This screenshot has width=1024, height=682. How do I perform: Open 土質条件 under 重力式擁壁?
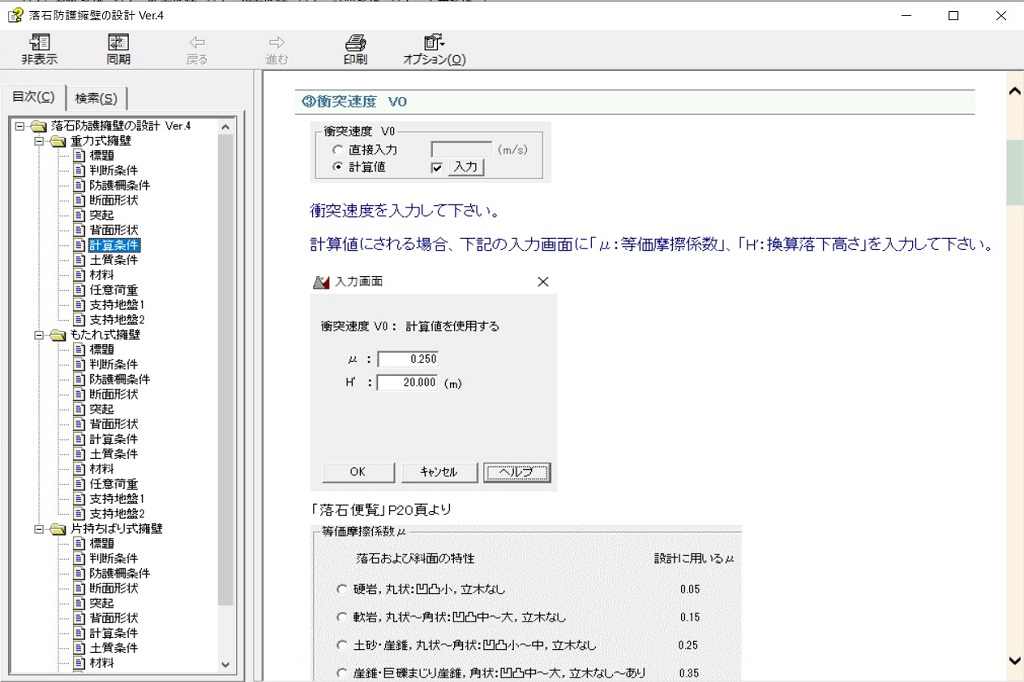click(113, 260)
